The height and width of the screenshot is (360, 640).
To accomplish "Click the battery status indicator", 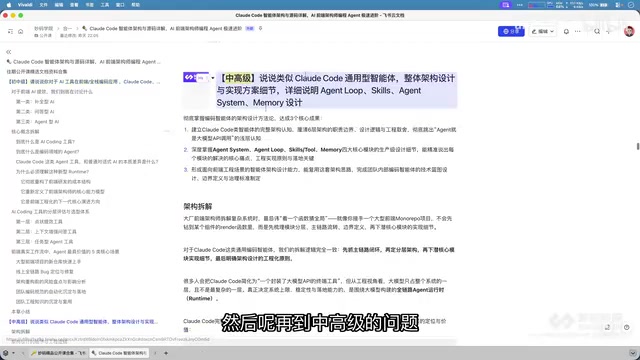I will (x=599, y=5).
